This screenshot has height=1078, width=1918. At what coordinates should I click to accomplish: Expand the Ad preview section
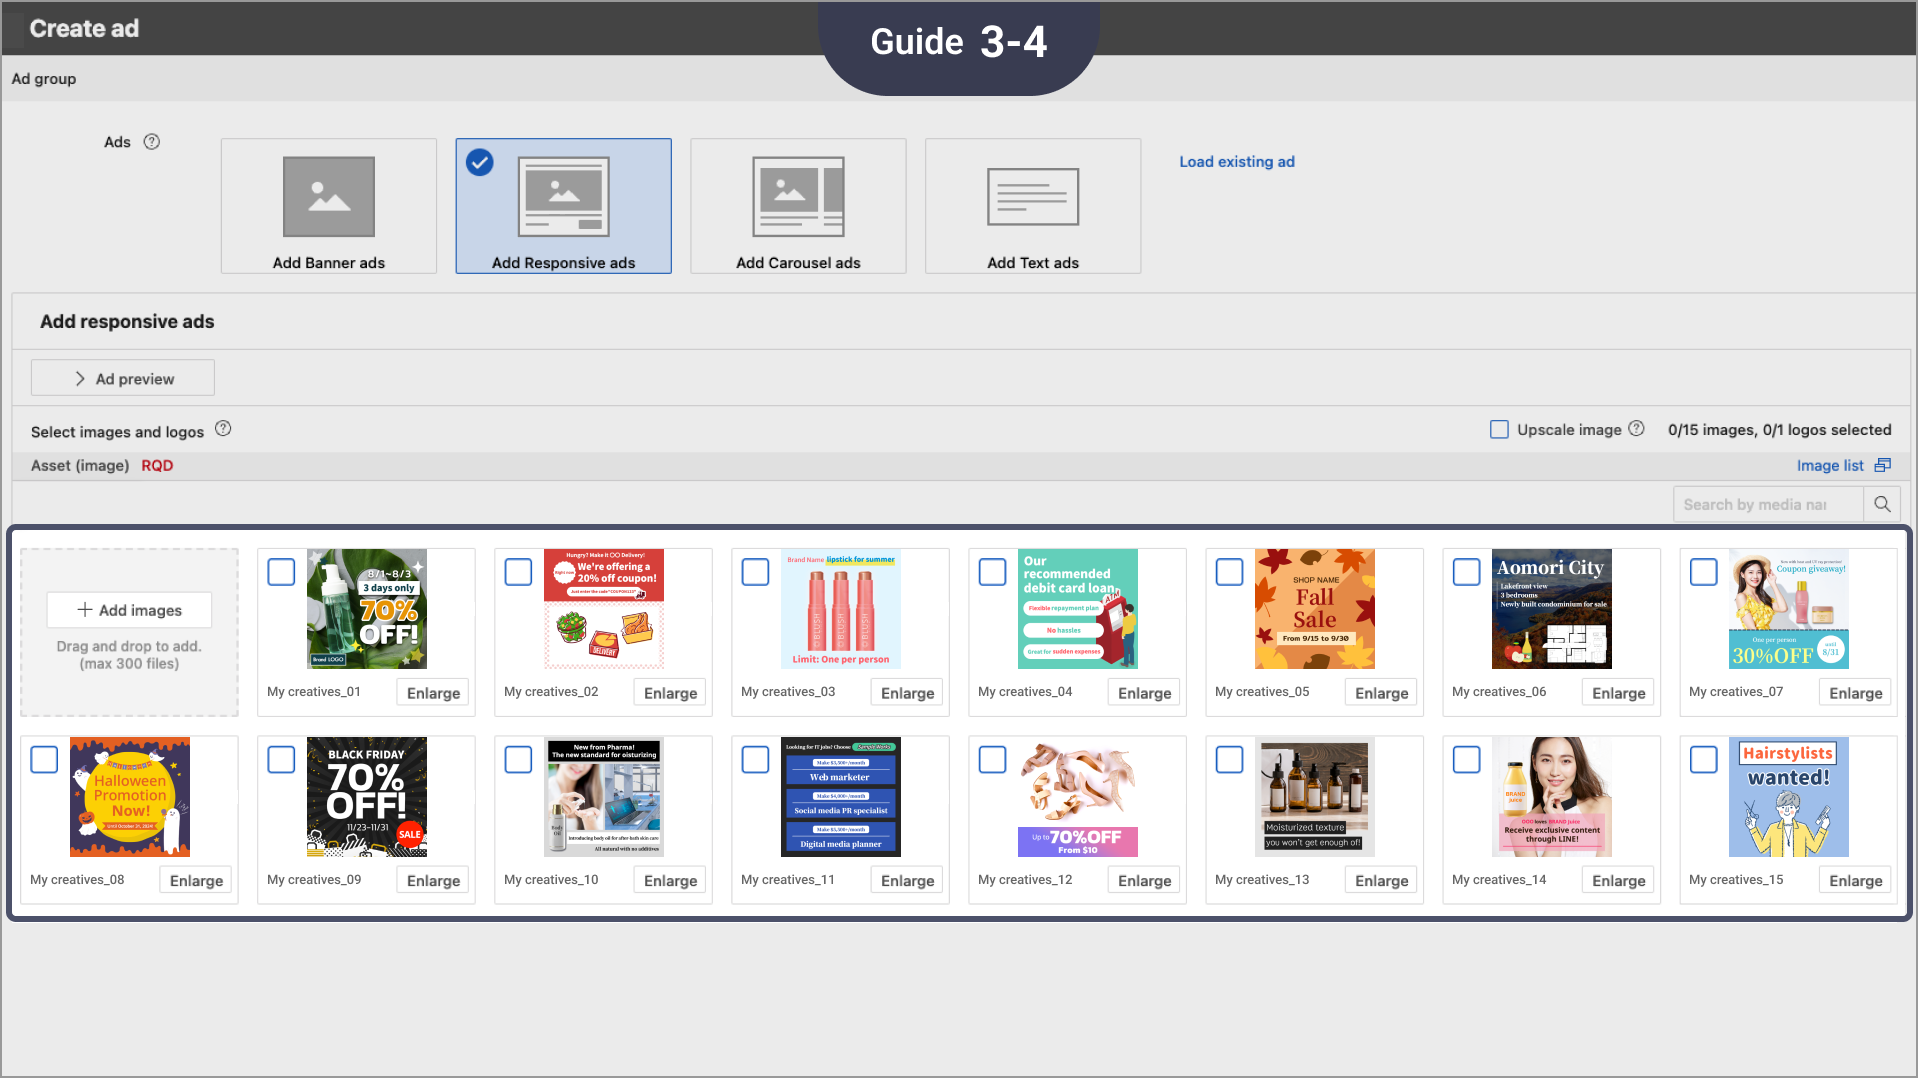coord(122,377)
